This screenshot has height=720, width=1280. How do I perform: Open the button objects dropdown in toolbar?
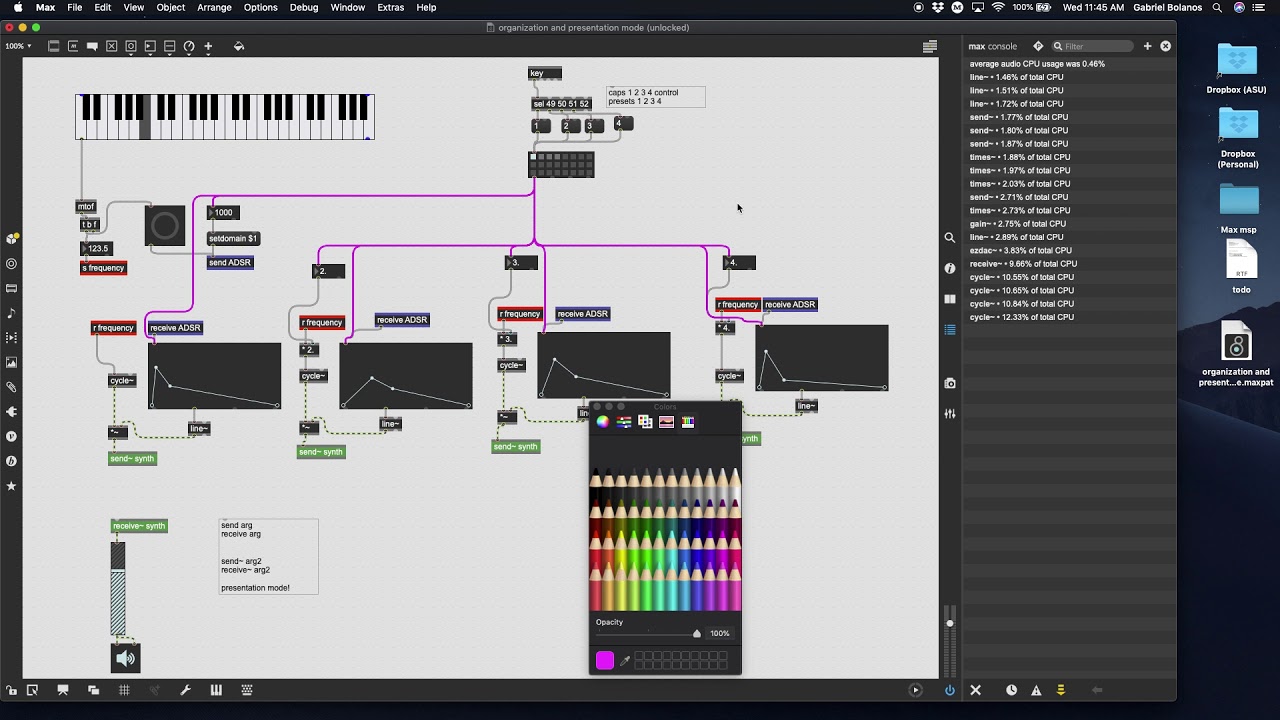(131, 46)
